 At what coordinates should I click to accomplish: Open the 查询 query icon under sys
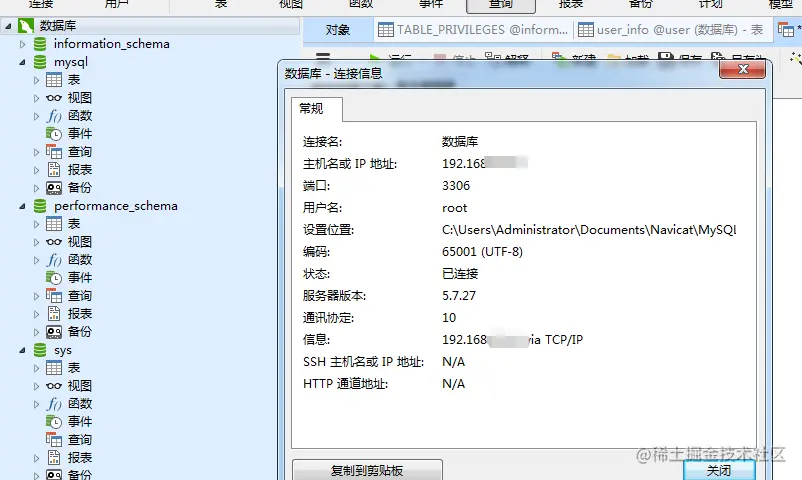(54, 440)
